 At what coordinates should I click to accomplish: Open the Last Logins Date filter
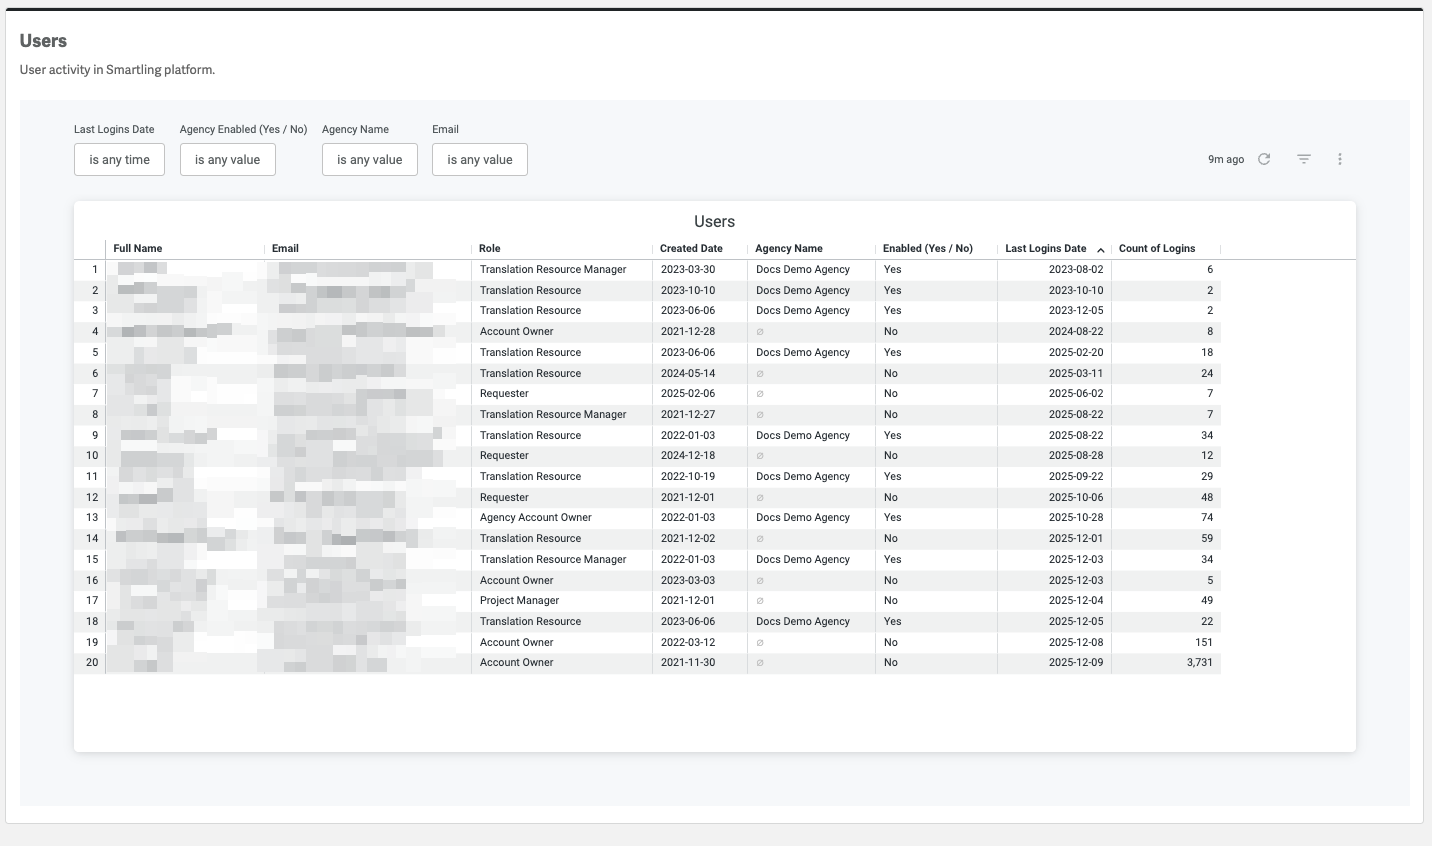(119, 160)
